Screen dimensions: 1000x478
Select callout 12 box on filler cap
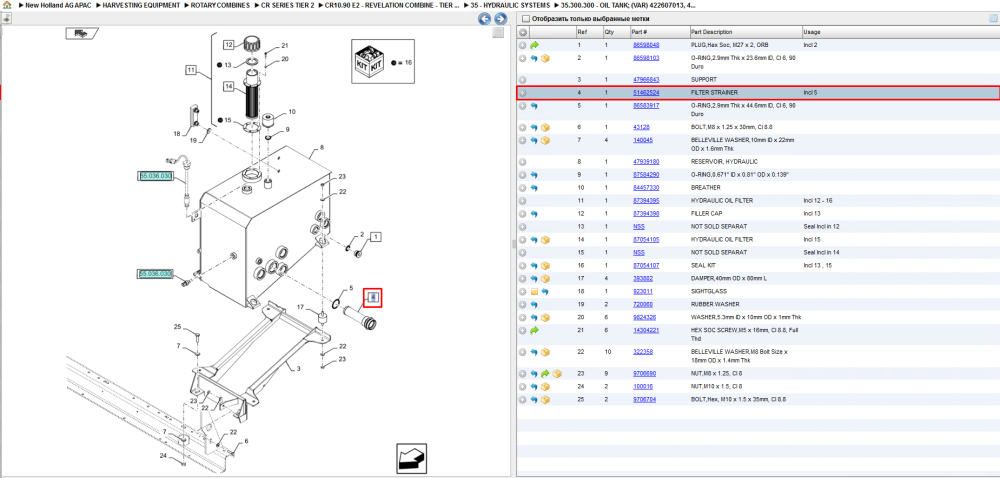(x=229, y=45)
